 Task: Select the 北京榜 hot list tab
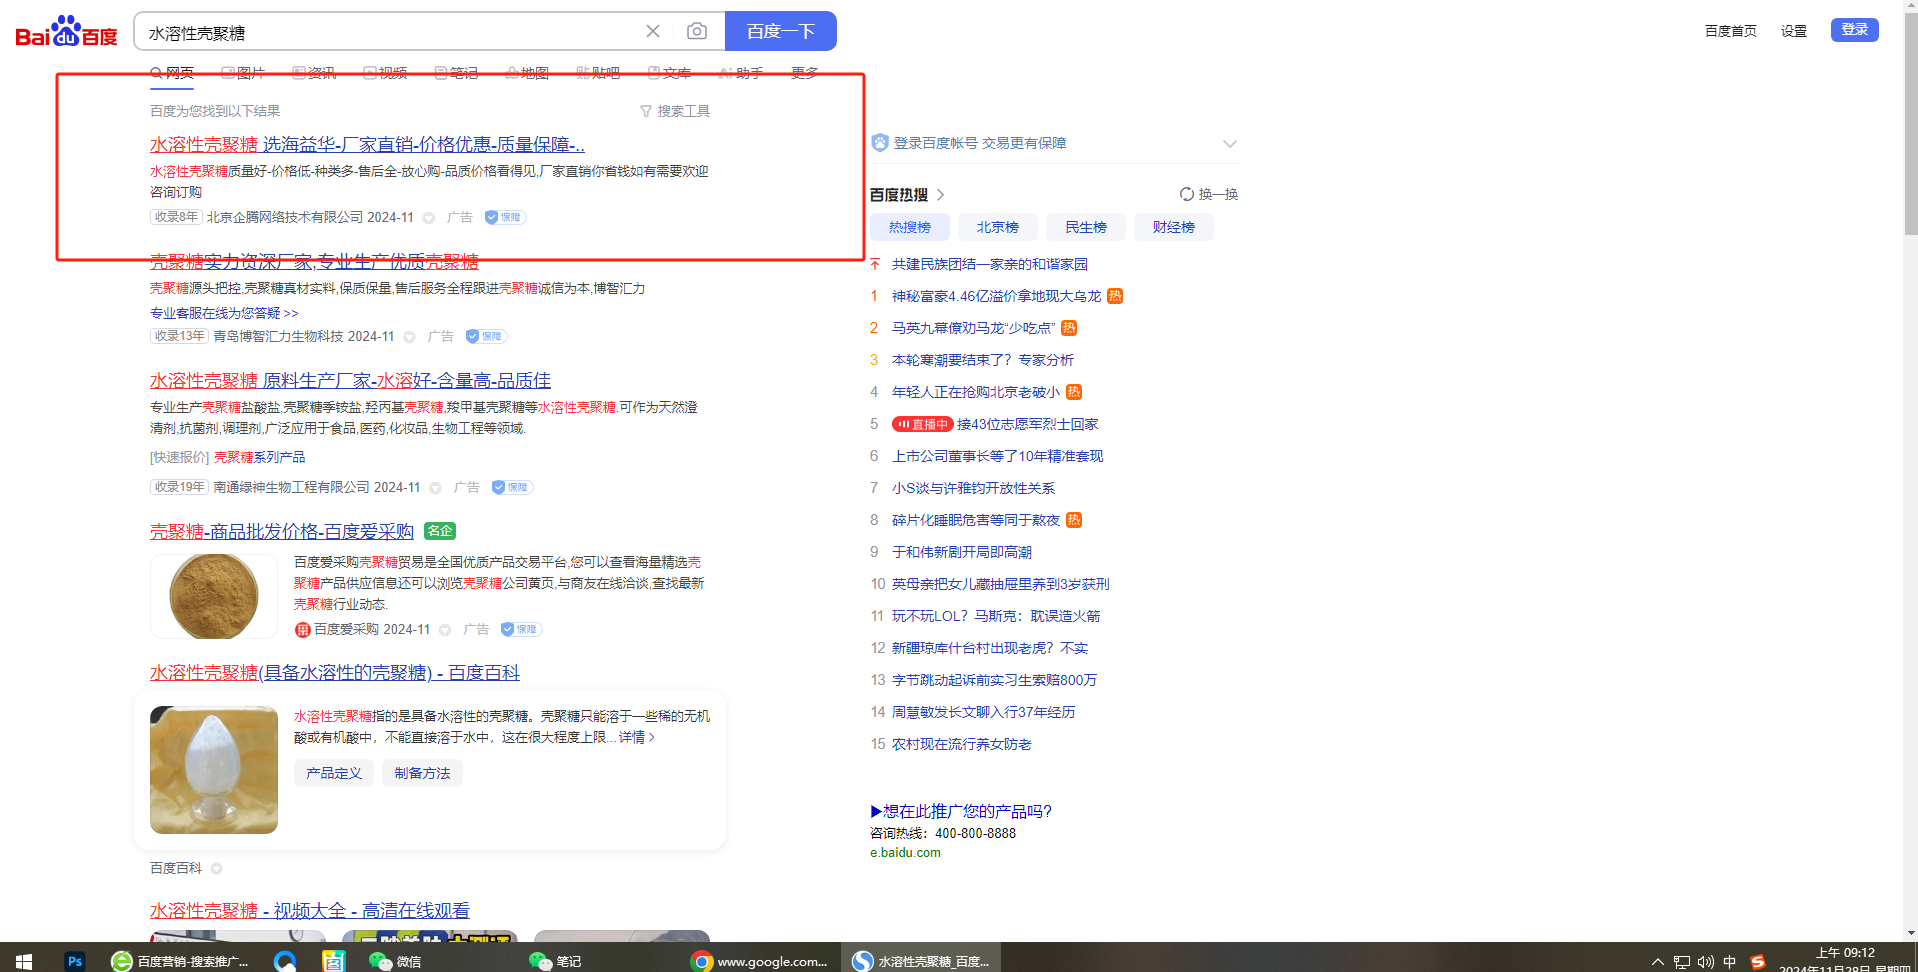click(997, 227)
